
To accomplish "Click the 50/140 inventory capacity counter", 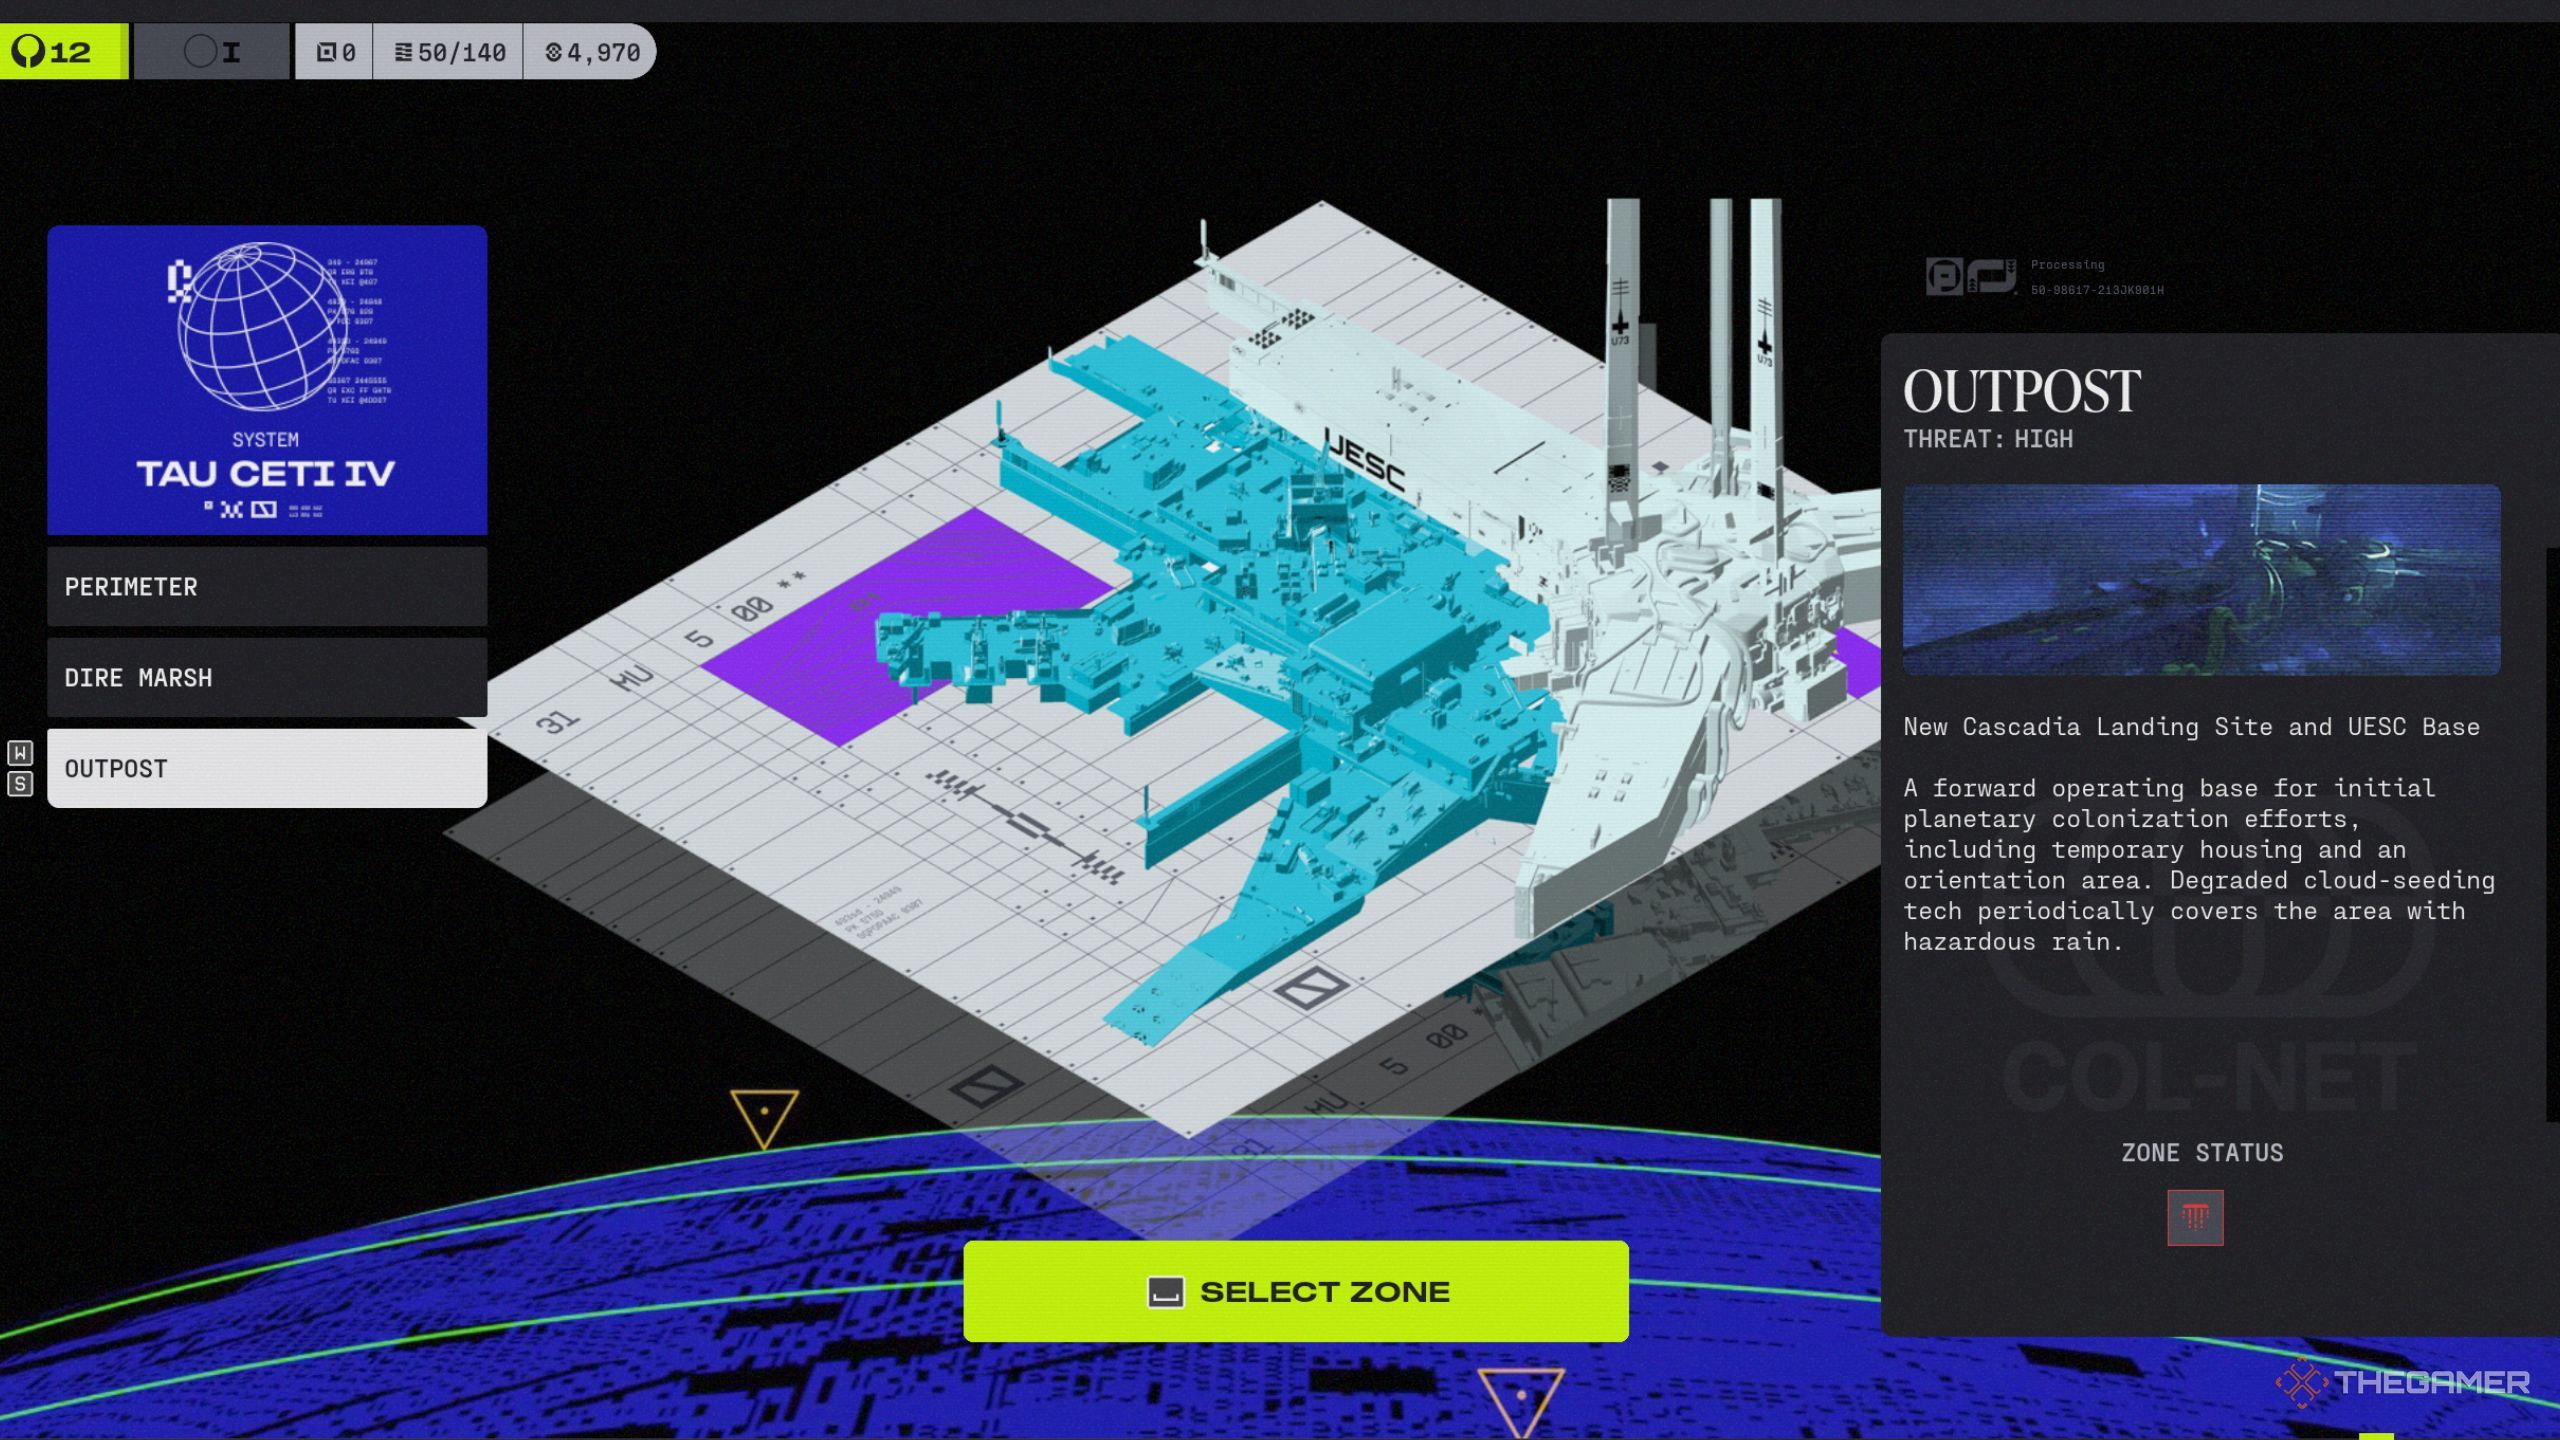I will [x=449, y=52].
